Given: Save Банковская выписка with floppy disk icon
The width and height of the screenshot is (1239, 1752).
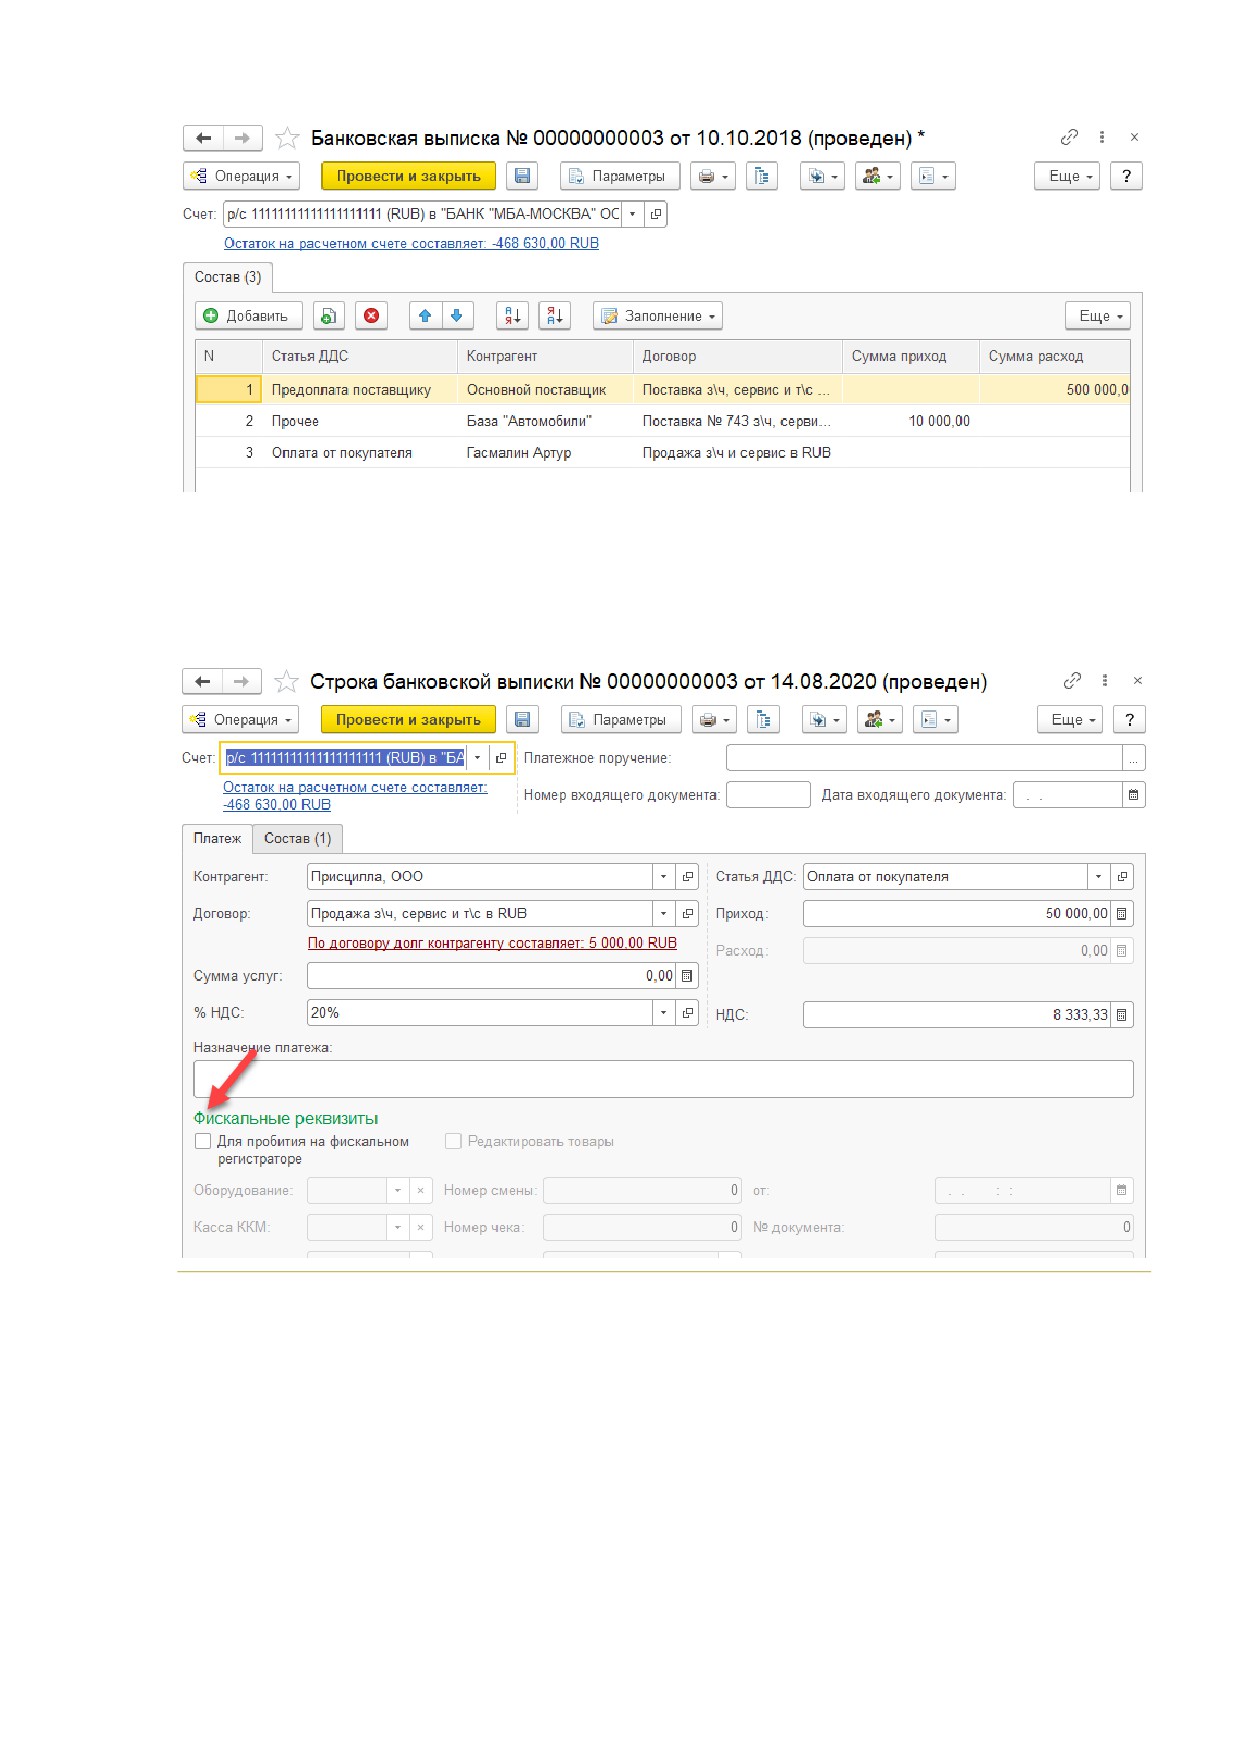Looking at the screenshot, I should 522,176.
